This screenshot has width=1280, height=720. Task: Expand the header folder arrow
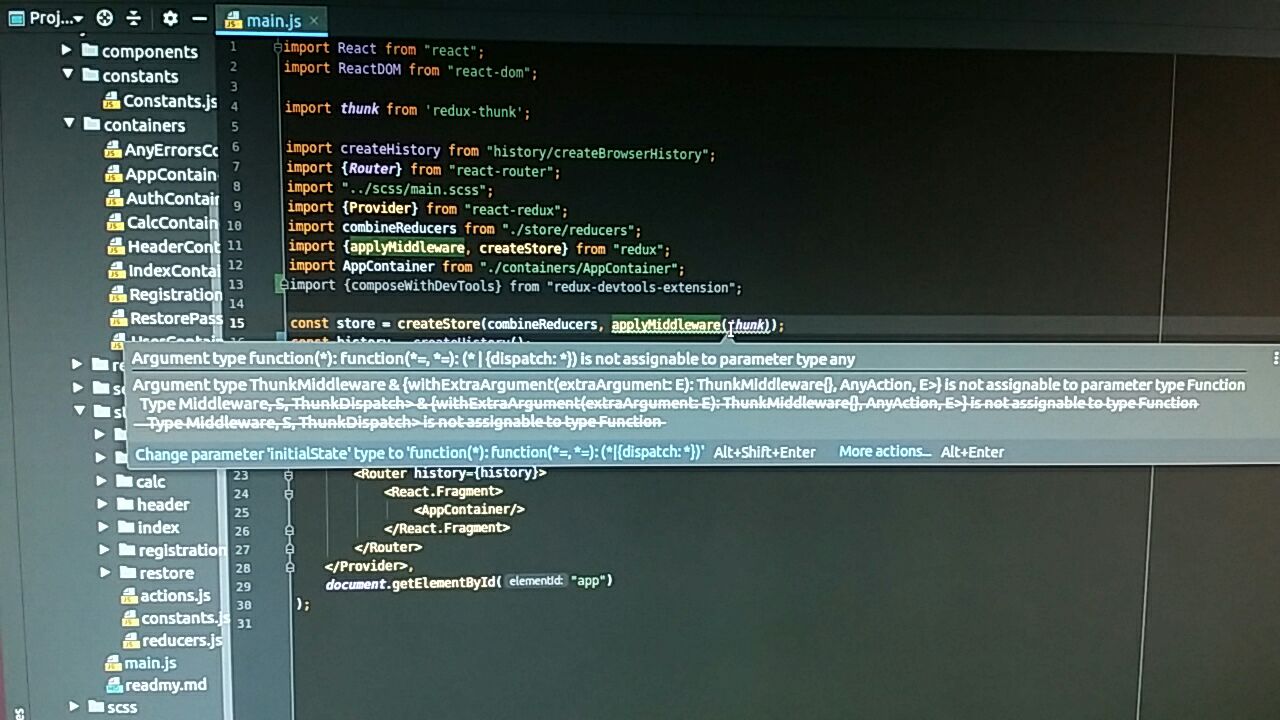click(102, 503)
